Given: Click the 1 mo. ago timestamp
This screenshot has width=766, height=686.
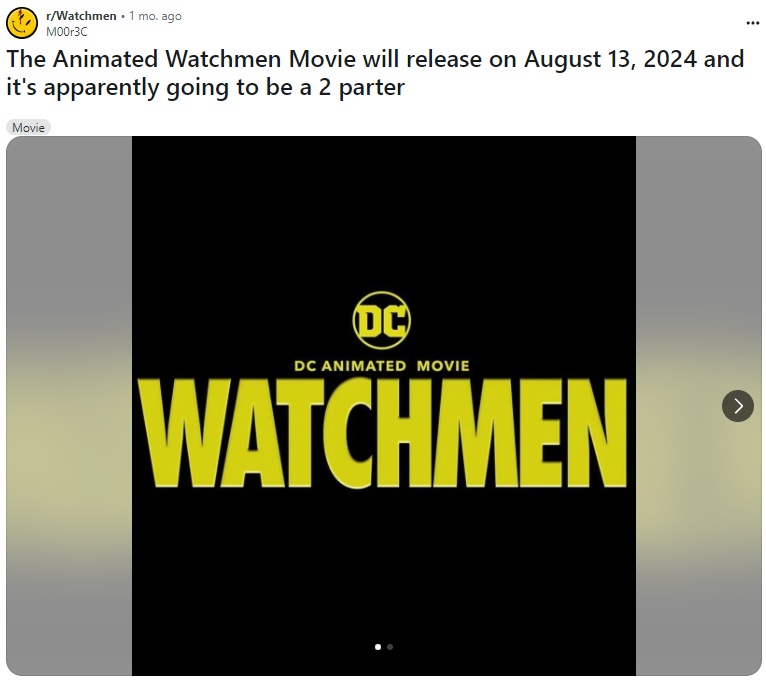Looking at the screenshot, I should pos(155,16).
